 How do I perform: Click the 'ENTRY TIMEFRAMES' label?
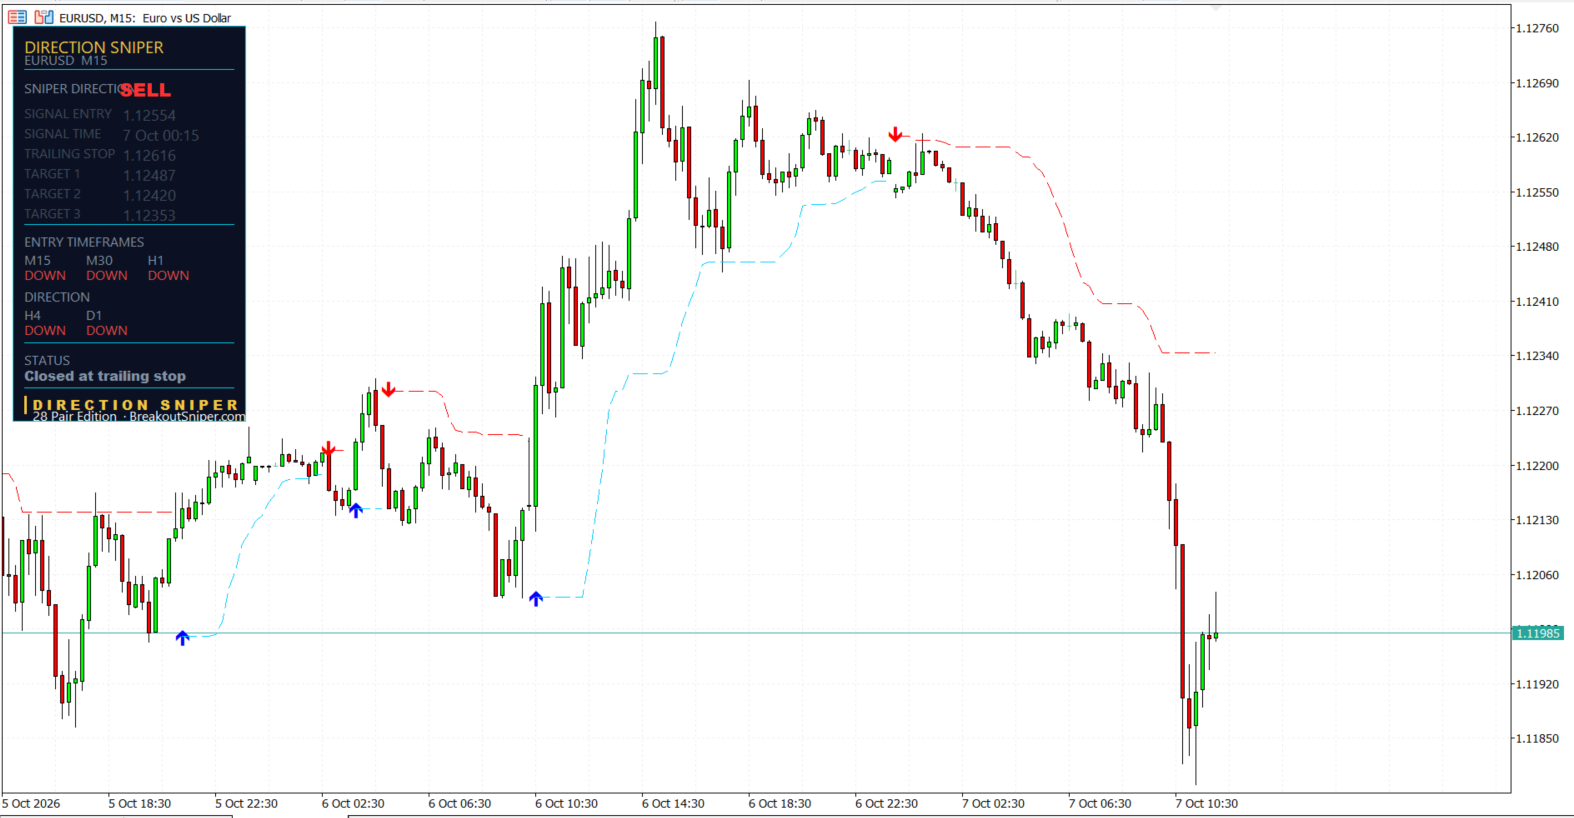tap(84, 242)
